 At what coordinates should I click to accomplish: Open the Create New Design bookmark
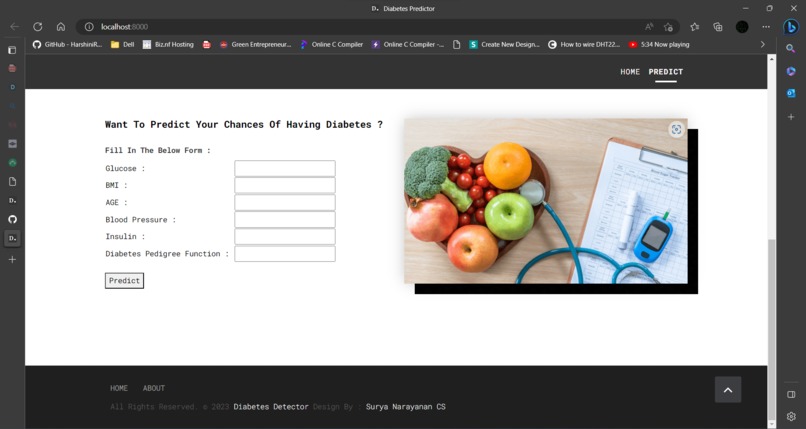(504, 45)
